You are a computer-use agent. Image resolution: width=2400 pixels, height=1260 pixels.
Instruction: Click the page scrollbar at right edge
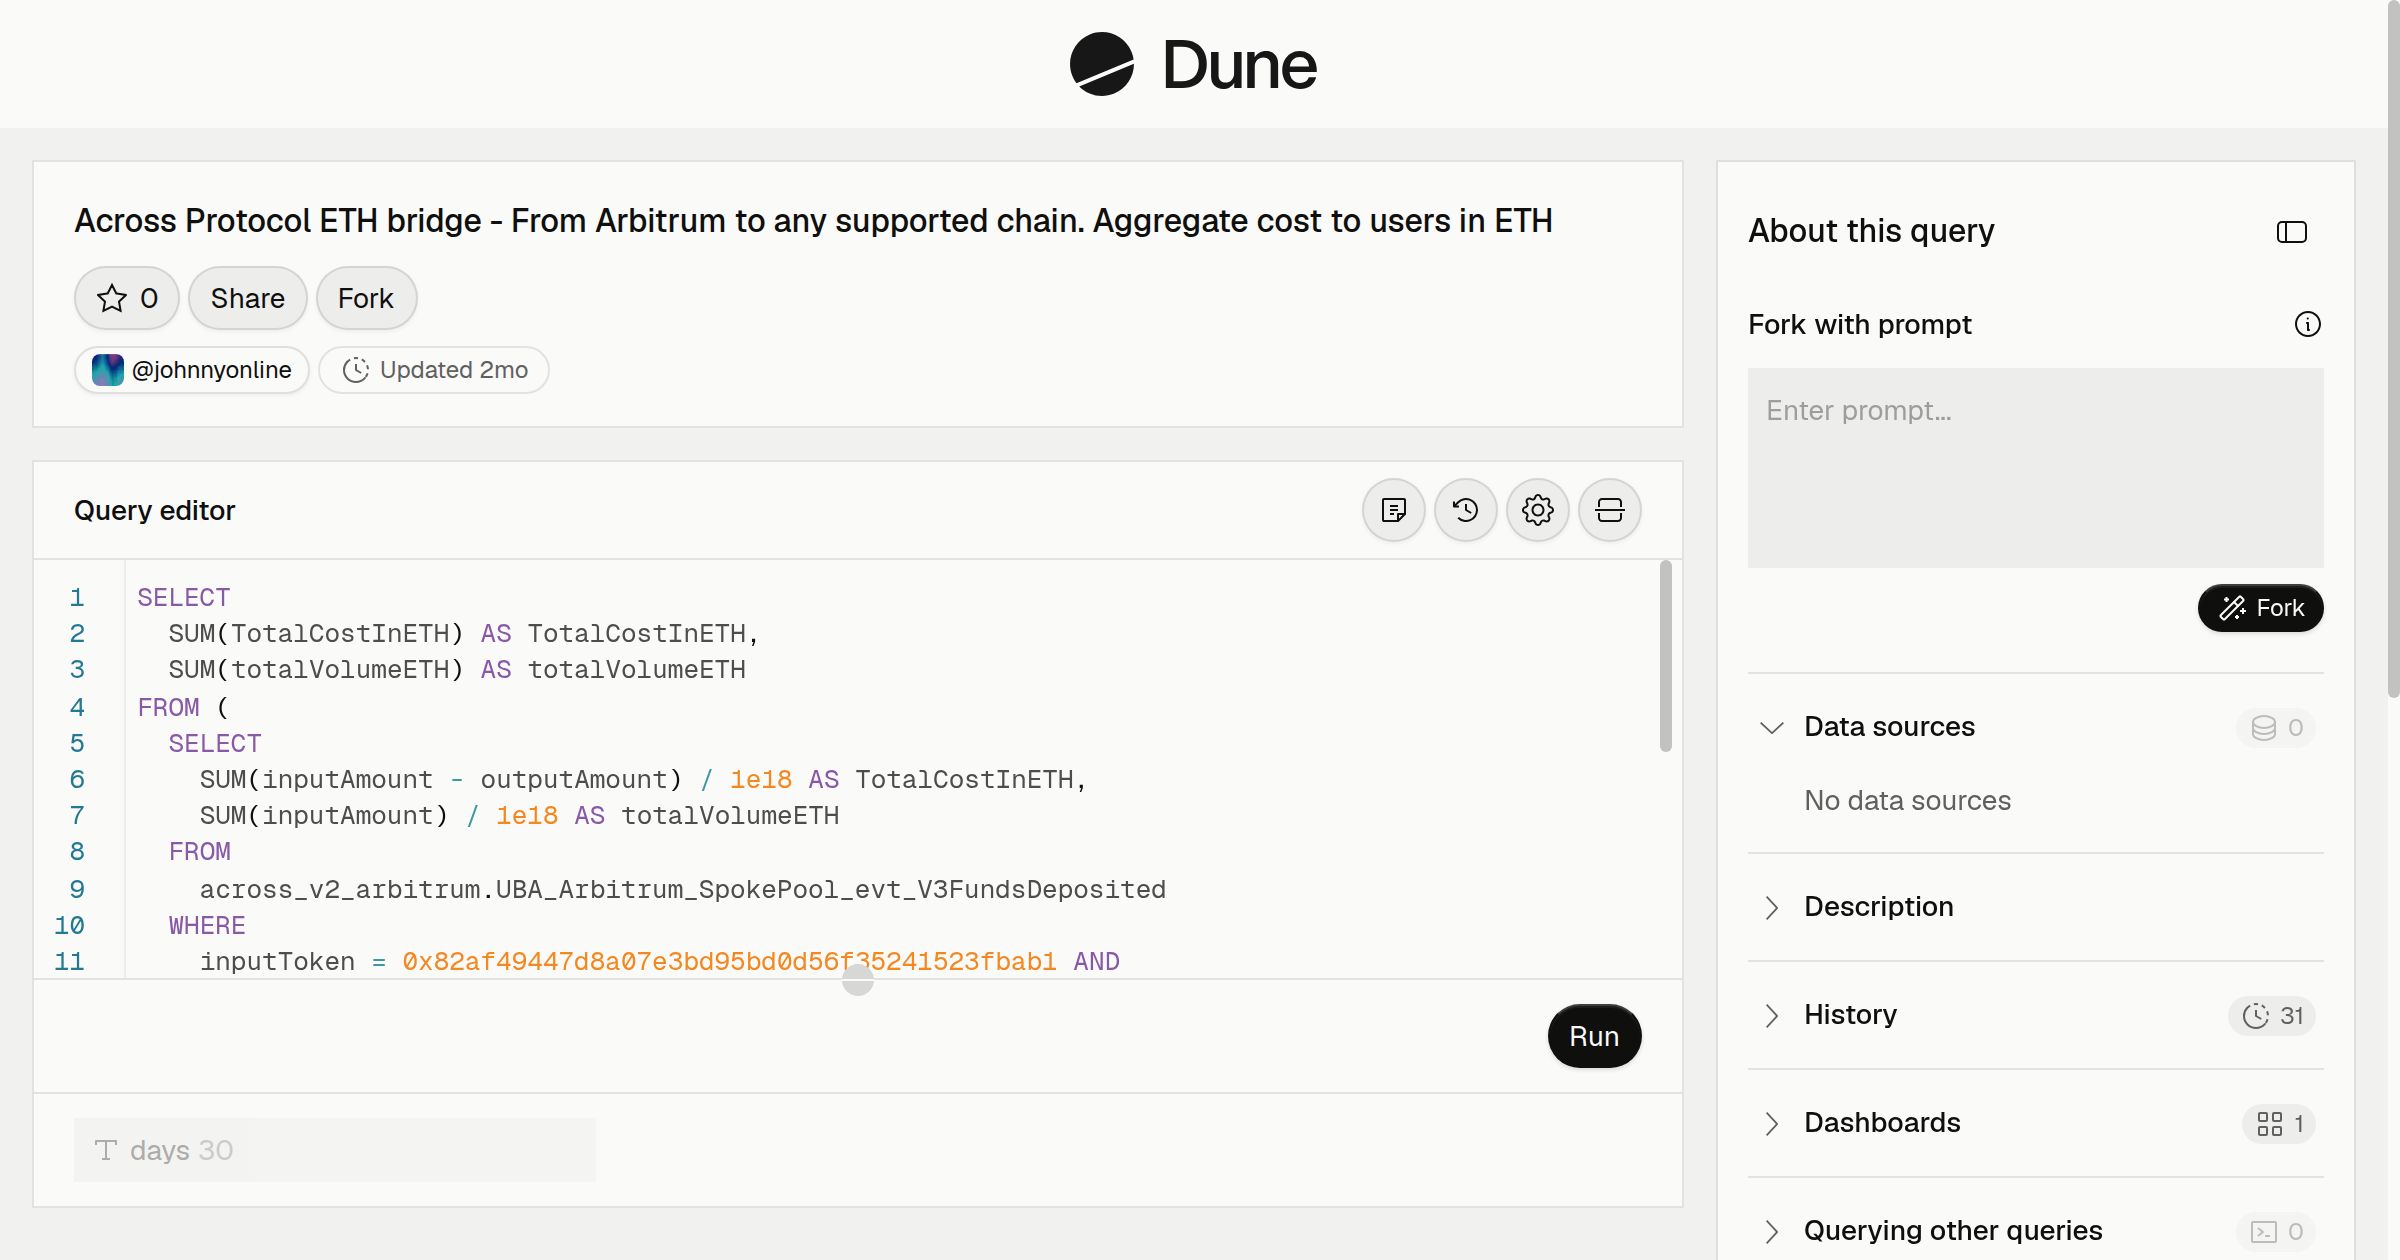click(2393, 350)
